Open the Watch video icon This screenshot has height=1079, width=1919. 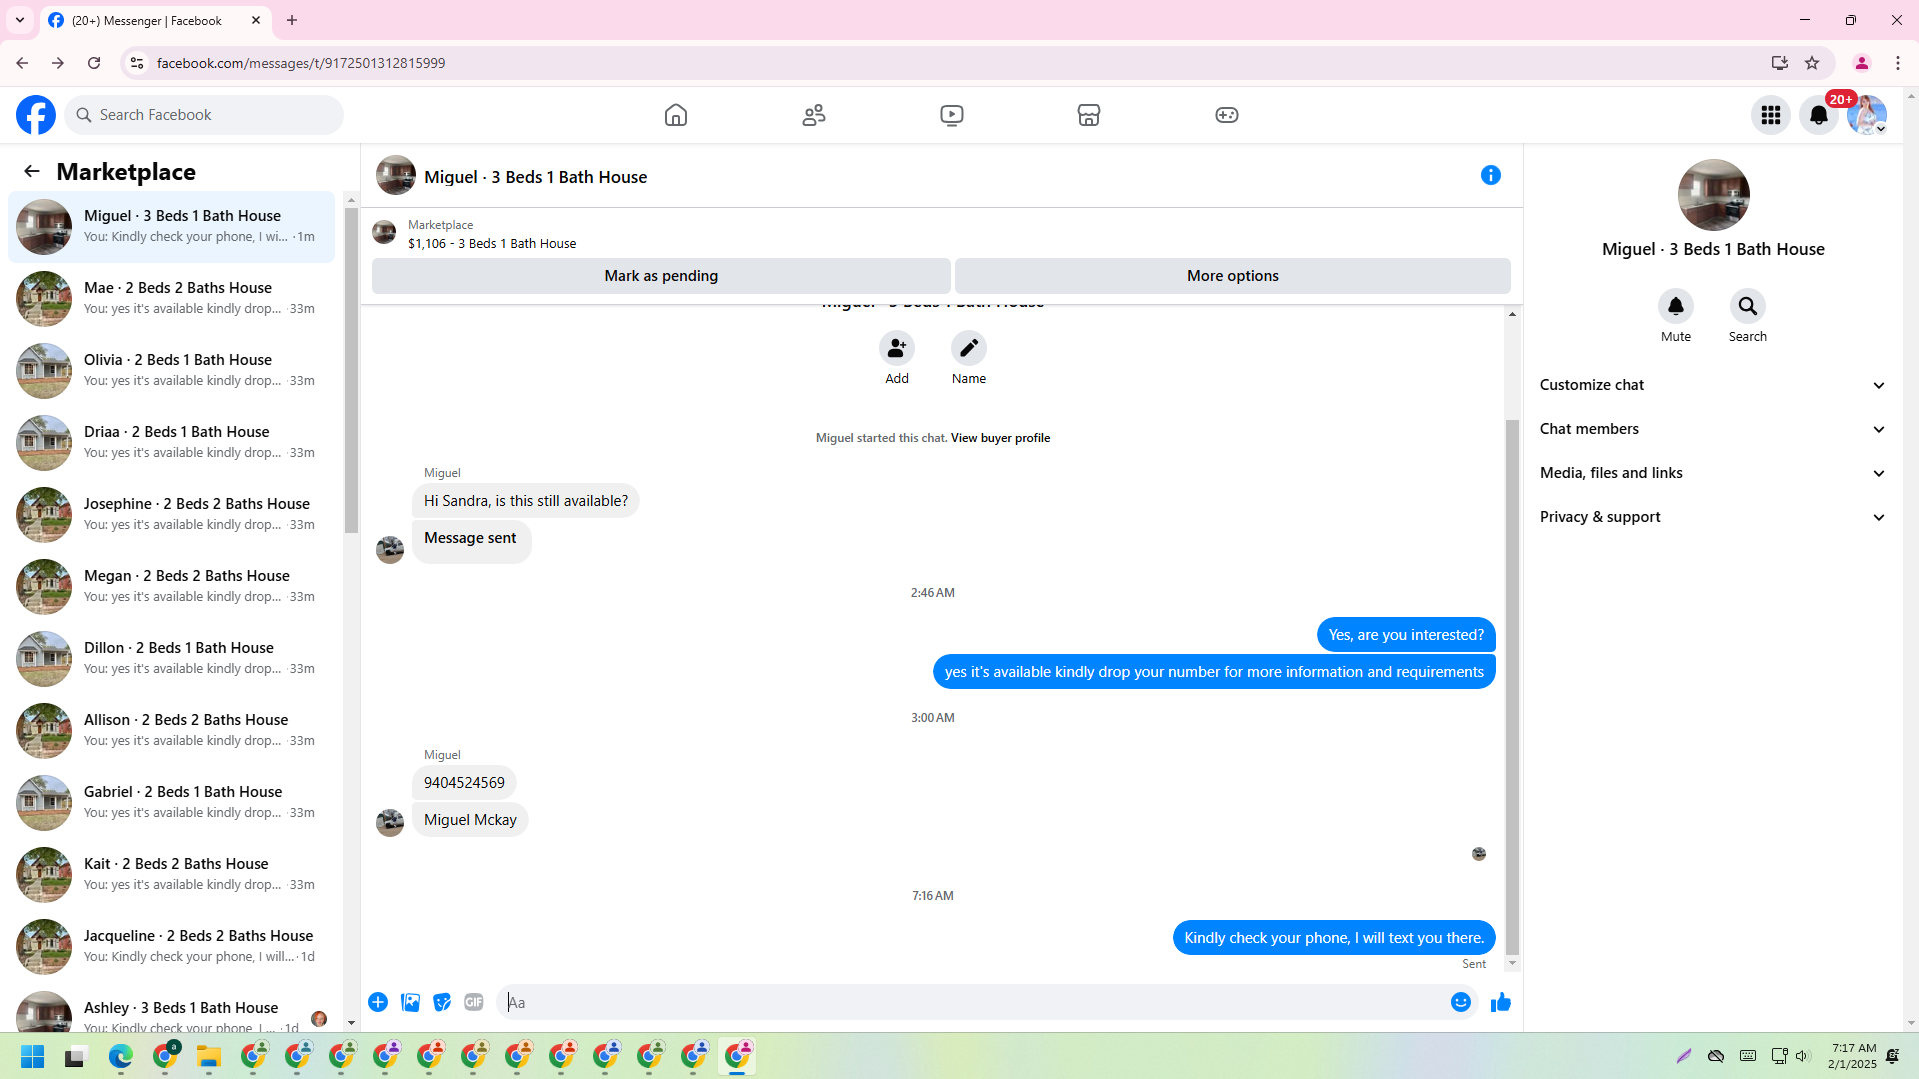click(952, 115)
